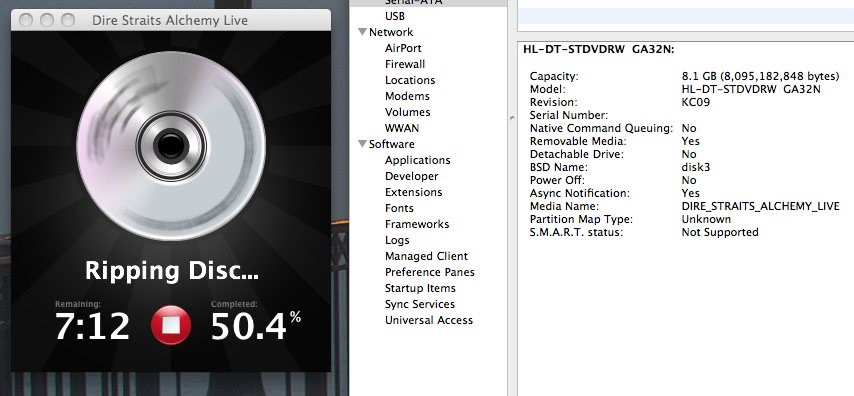This screenshot has height=396, width=854.
Task: Select the Network category heading
Action: 391,32
